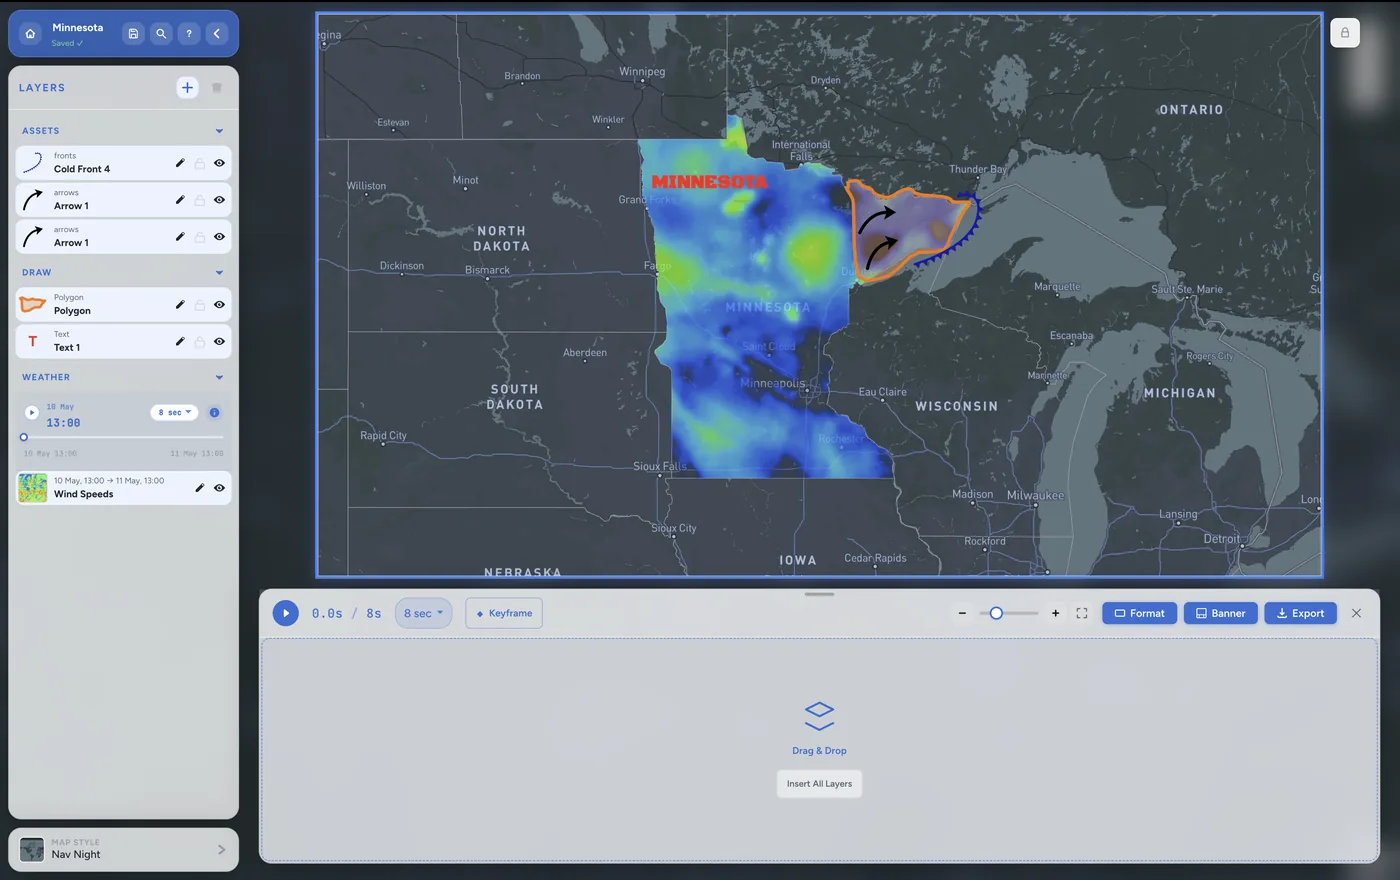Screen dimensions: 1400x880
Task: Add a Keyframe
Action: point(504,614)
